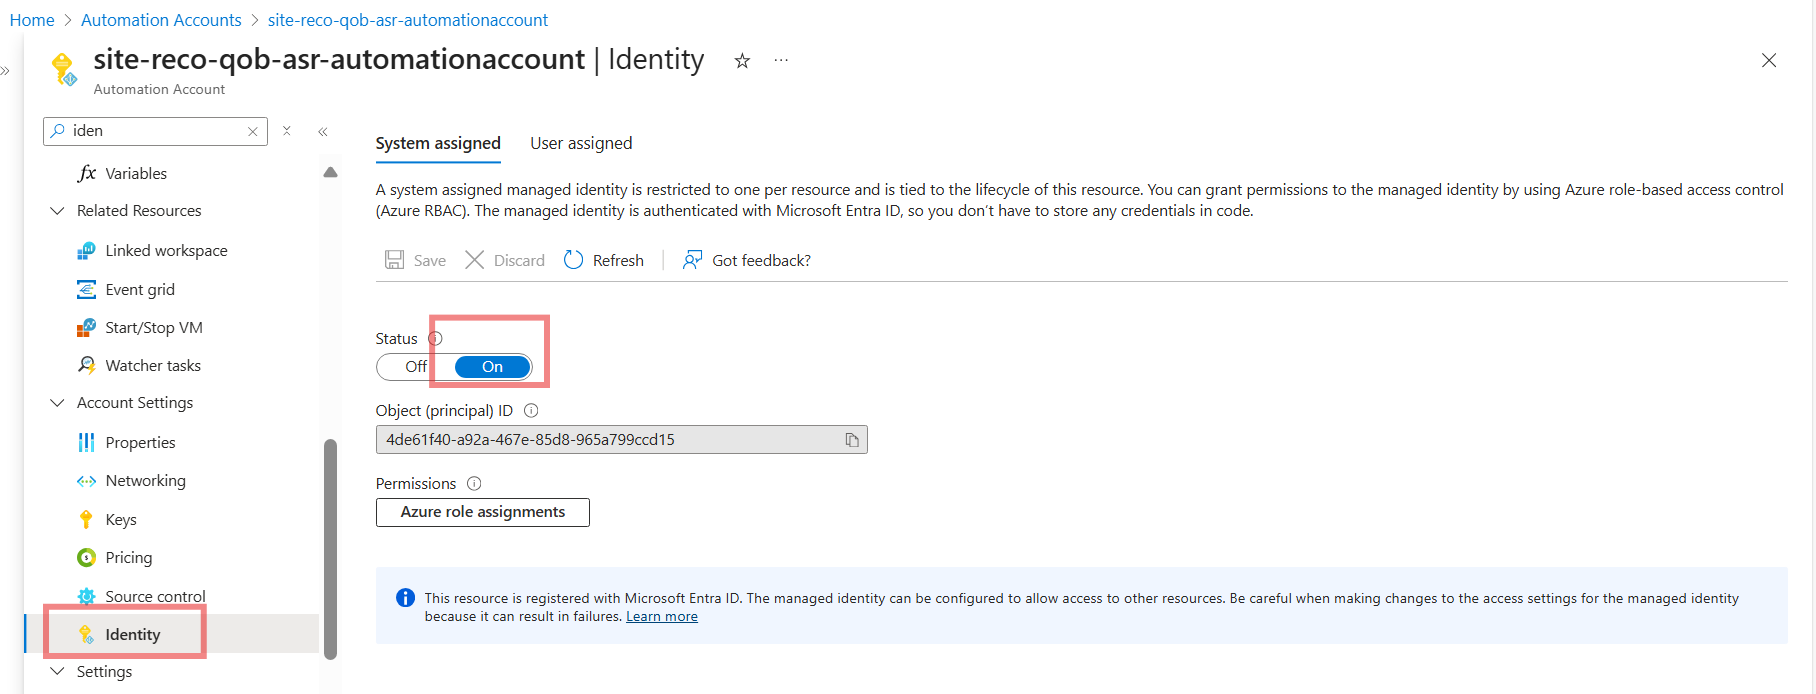Click the cross icon beside the search box
The height and width of the screenshot is (694, 1816).
coord(287,131)
